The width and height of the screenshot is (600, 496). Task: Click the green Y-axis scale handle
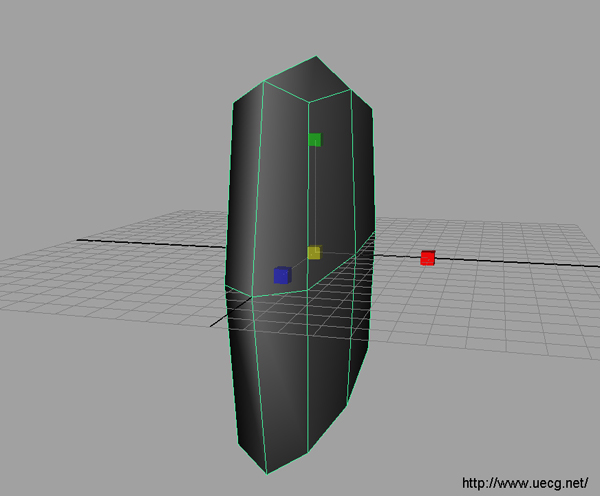click(315, 140)
